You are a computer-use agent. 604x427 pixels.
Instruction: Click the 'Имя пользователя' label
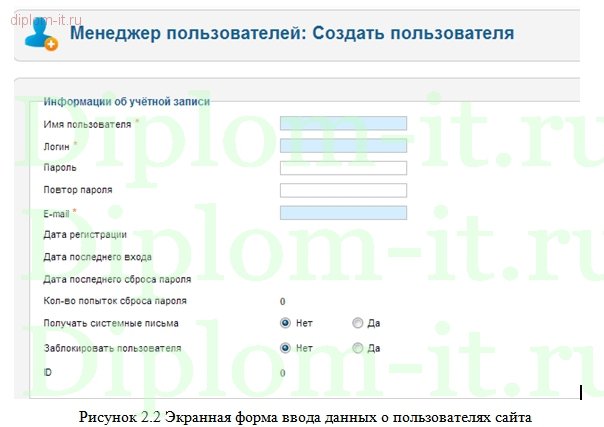[x=87, y=124]
